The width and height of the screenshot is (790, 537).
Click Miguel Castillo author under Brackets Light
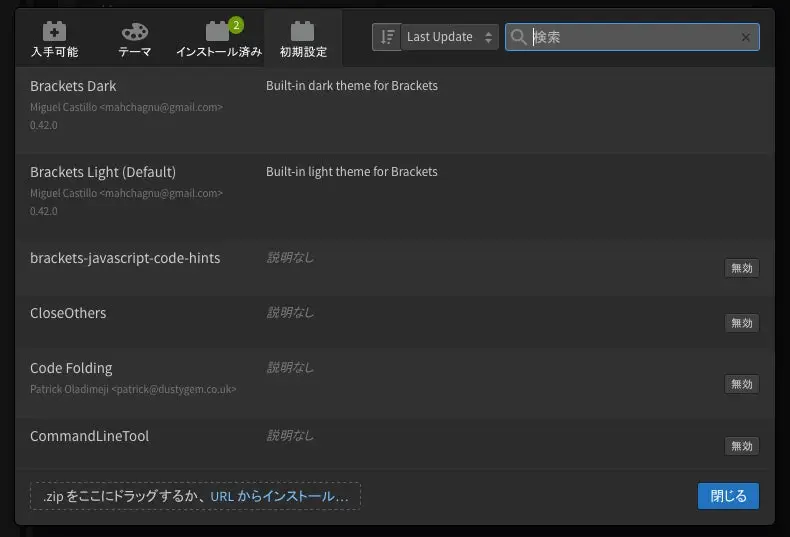pyautogui.click(x=126, y=193)
